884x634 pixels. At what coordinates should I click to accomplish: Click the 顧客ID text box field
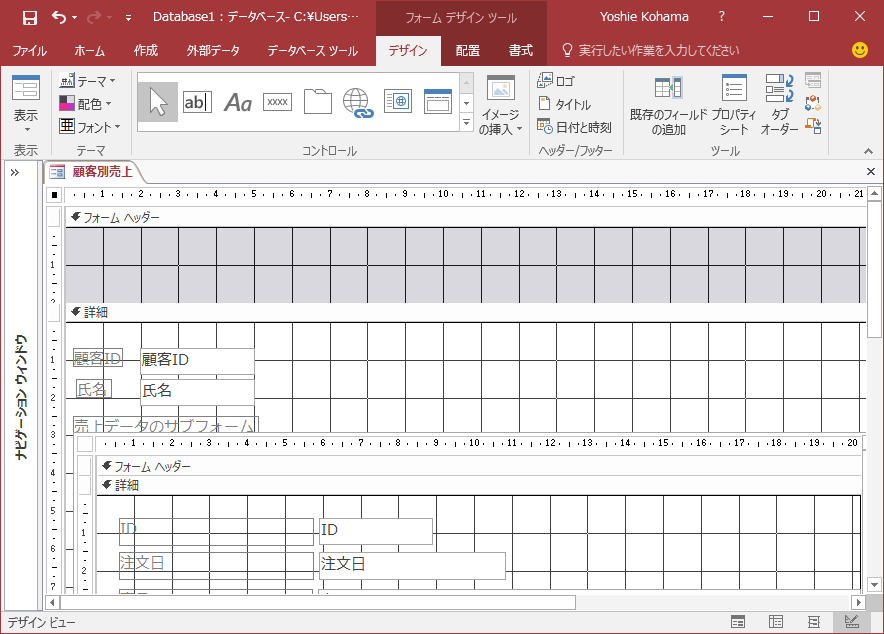click(x=197, y=360)
